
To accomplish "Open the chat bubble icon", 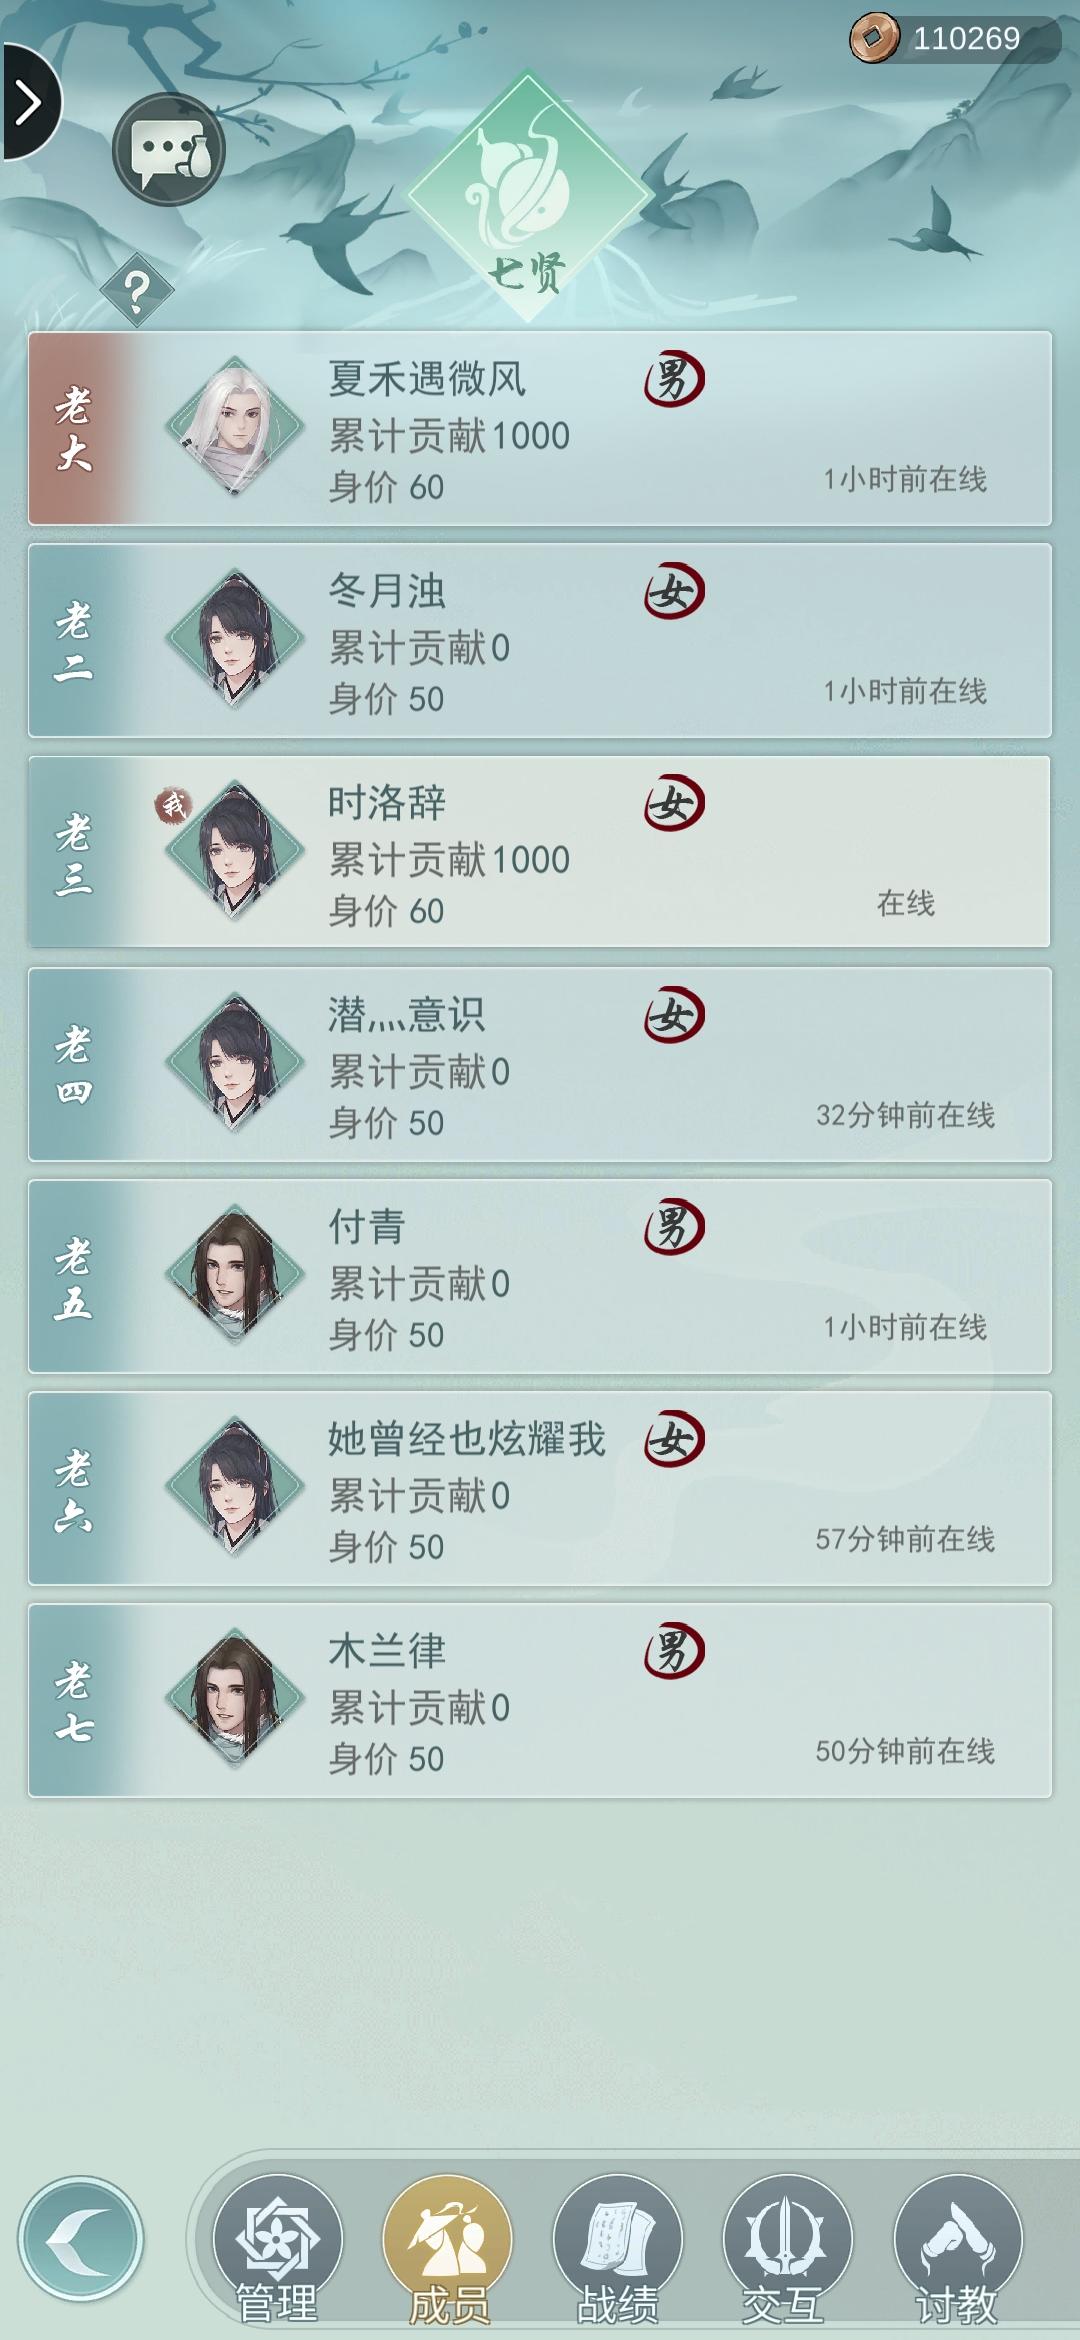I will click(x=168, y=150).
